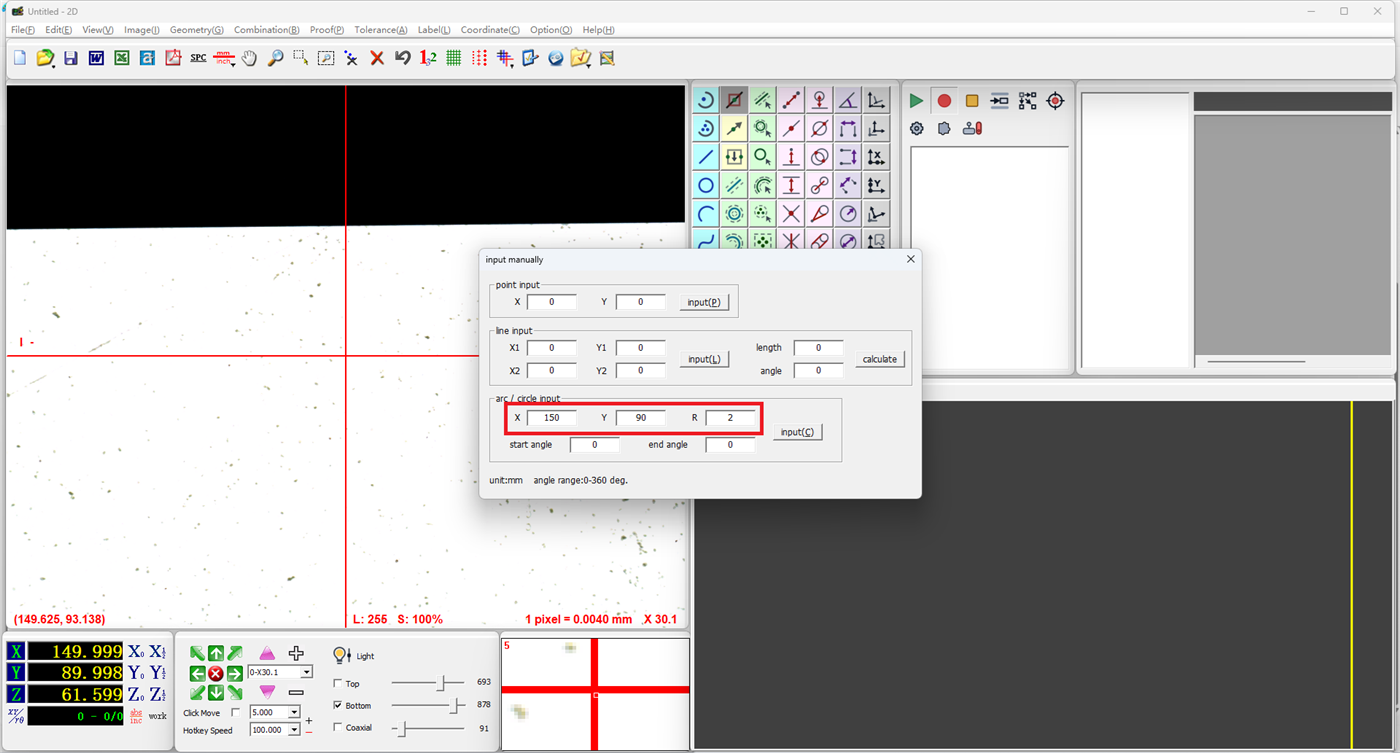This screenshot has height=753, width=1400.
Task: Select the hand pan tool
Action: 249,58
